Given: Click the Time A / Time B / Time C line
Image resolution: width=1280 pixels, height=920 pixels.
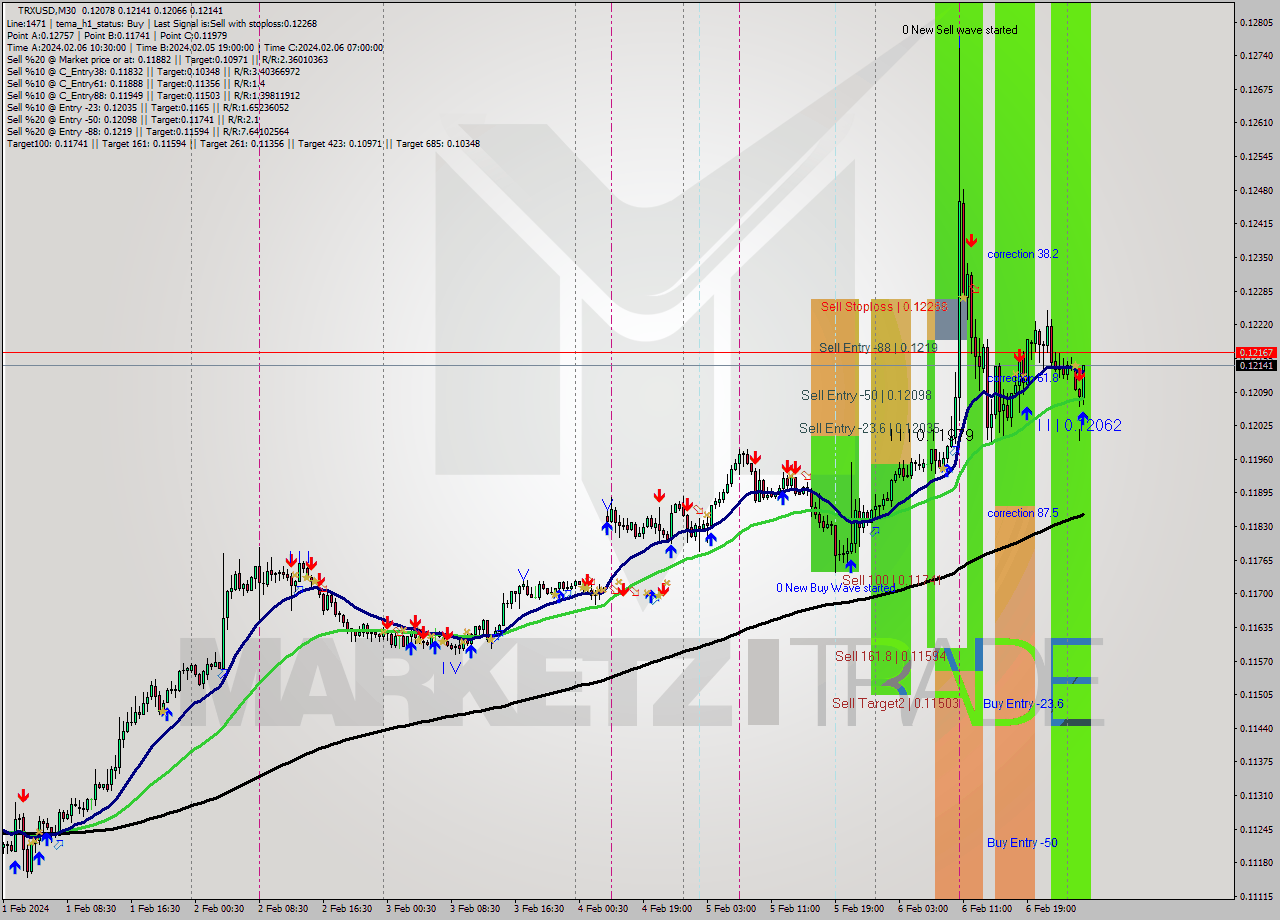Looking at the screenshot, I should click(195, 47).
